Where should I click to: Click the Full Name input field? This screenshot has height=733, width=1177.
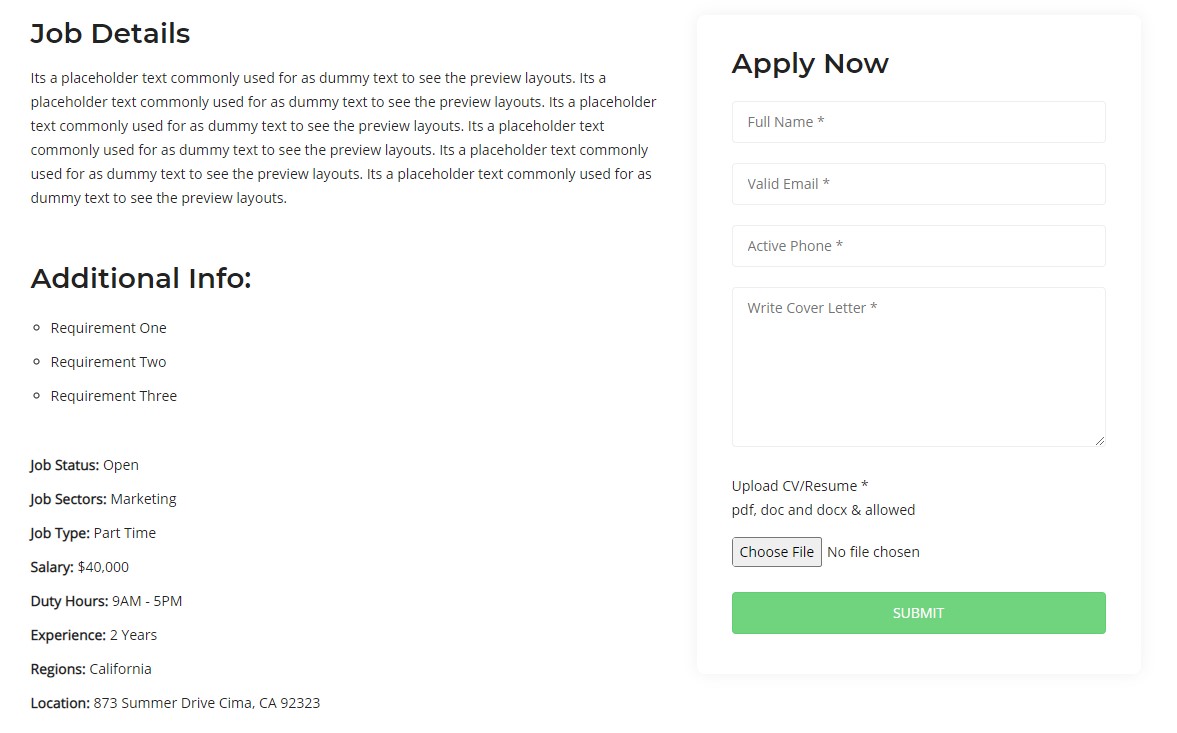[918, 122]
